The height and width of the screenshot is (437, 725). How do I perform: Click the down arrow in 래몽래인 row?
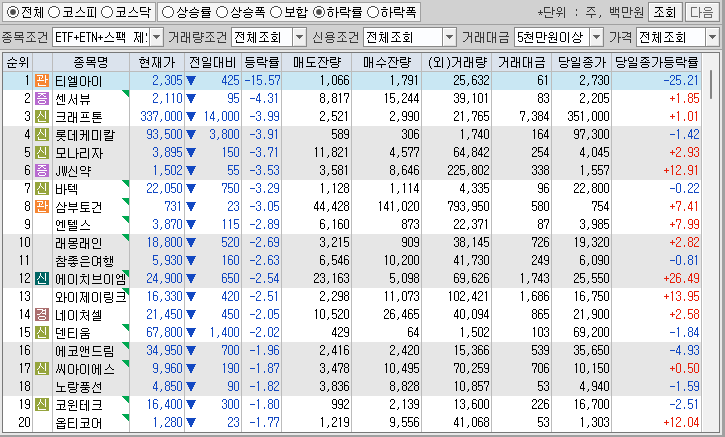pos(191,243)
